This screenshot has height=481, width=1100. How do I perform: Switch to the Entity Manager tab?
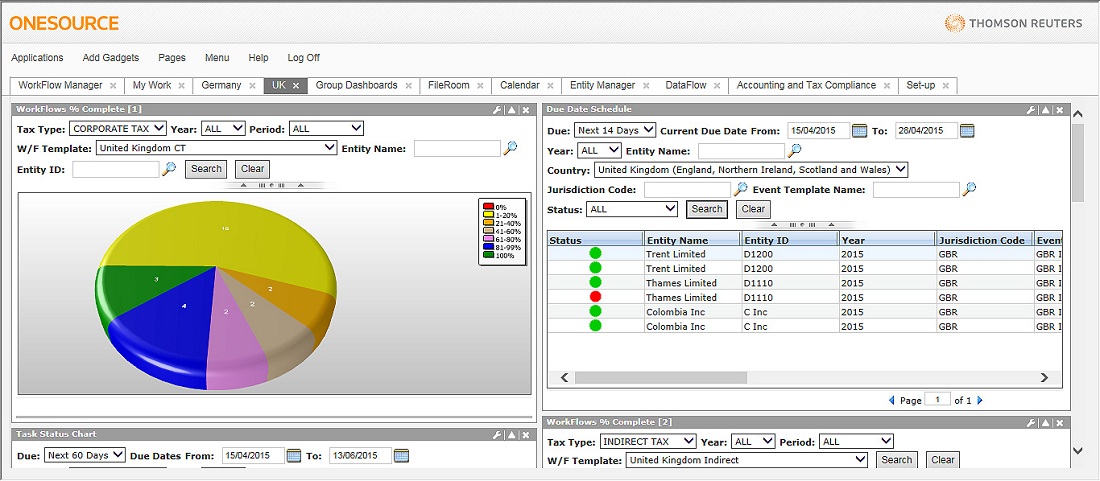tap(602, 85)
